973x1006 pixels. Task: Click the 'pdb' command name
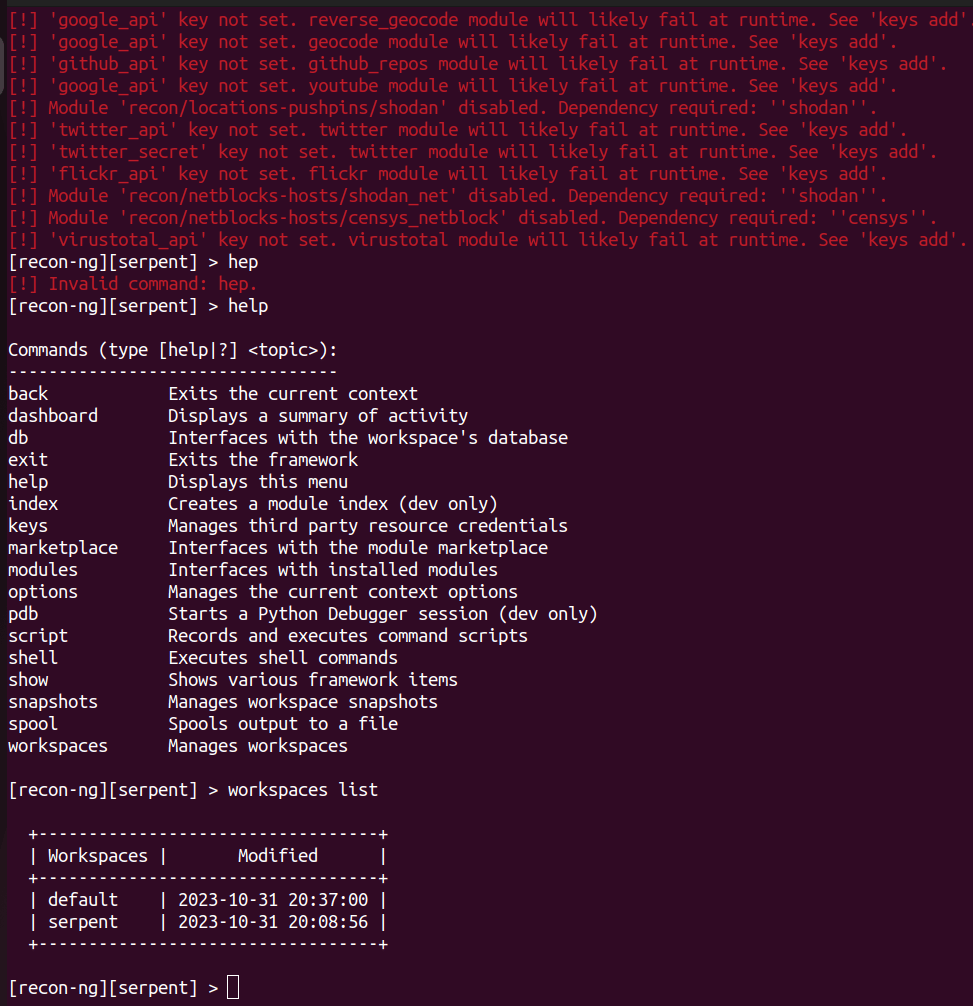pos(23,613)
